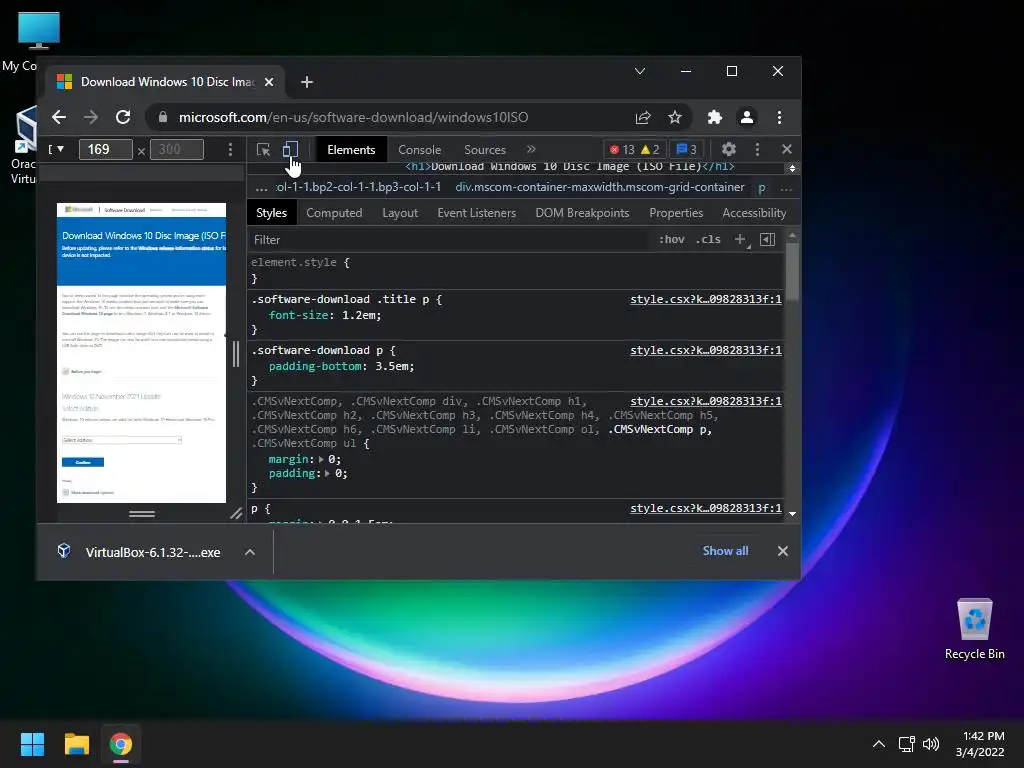Click the left breadcrumb overflow ellipsis

click(x=261, y=188)
